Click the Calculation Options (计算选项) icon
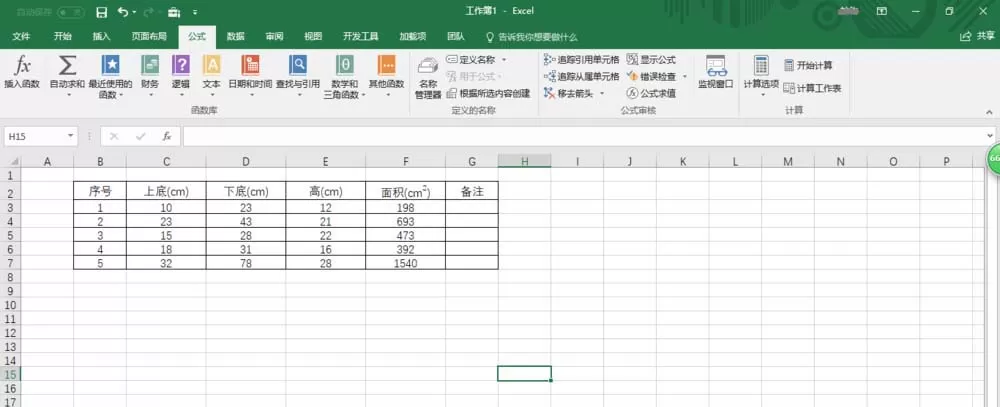This screenshot has width=1000, height=407. (x=761, y=65)
